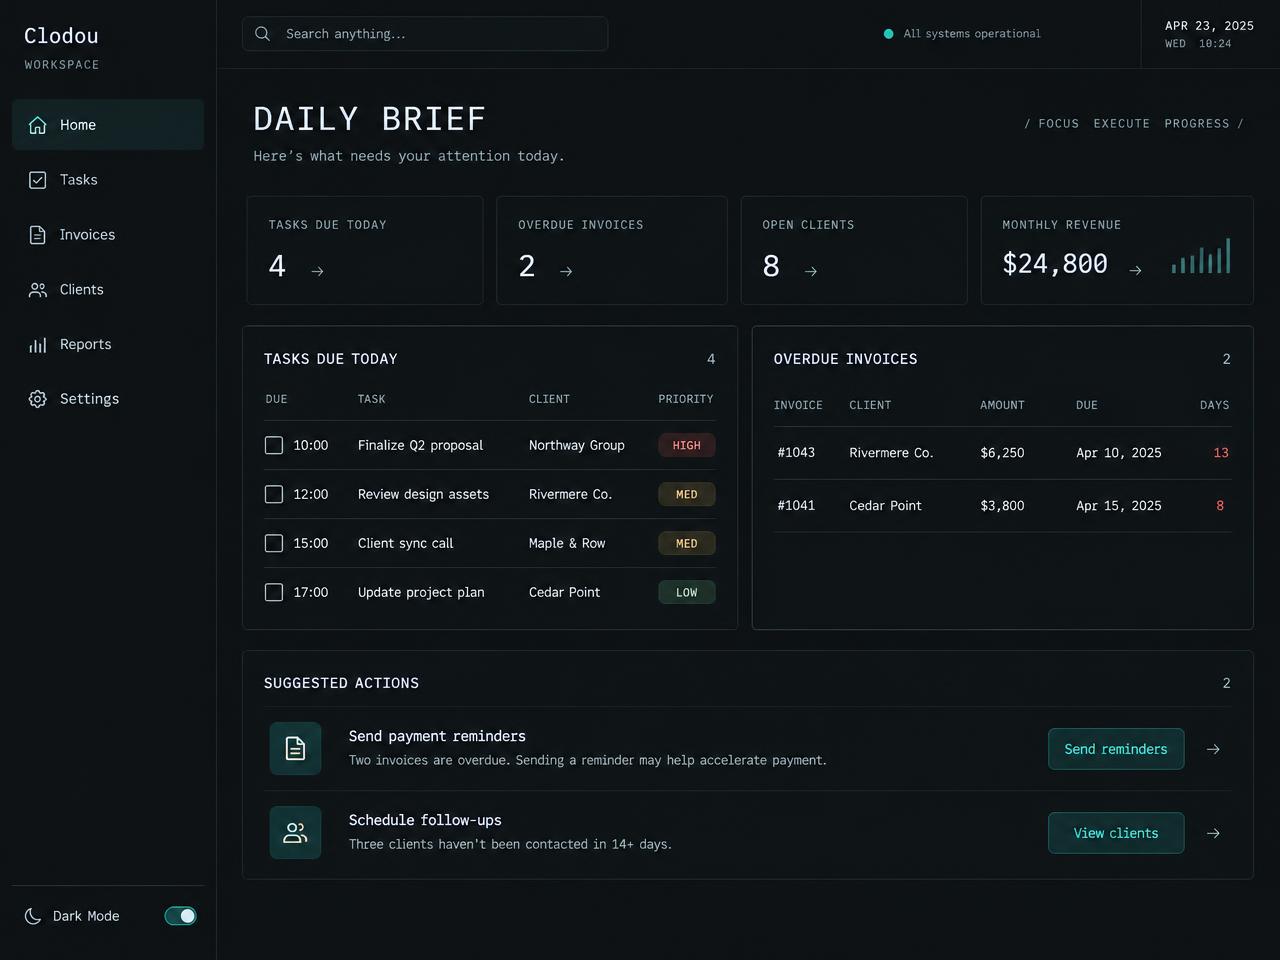Navigate to Clients section
This screenshot has width=1280, height=960.
(x=108, y=290)
